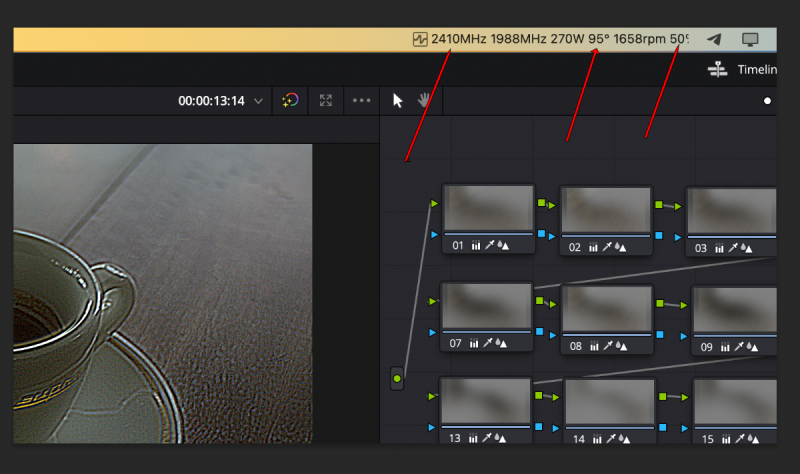
Task: Click node 14 blue key output square
Action: pos(663,428)
